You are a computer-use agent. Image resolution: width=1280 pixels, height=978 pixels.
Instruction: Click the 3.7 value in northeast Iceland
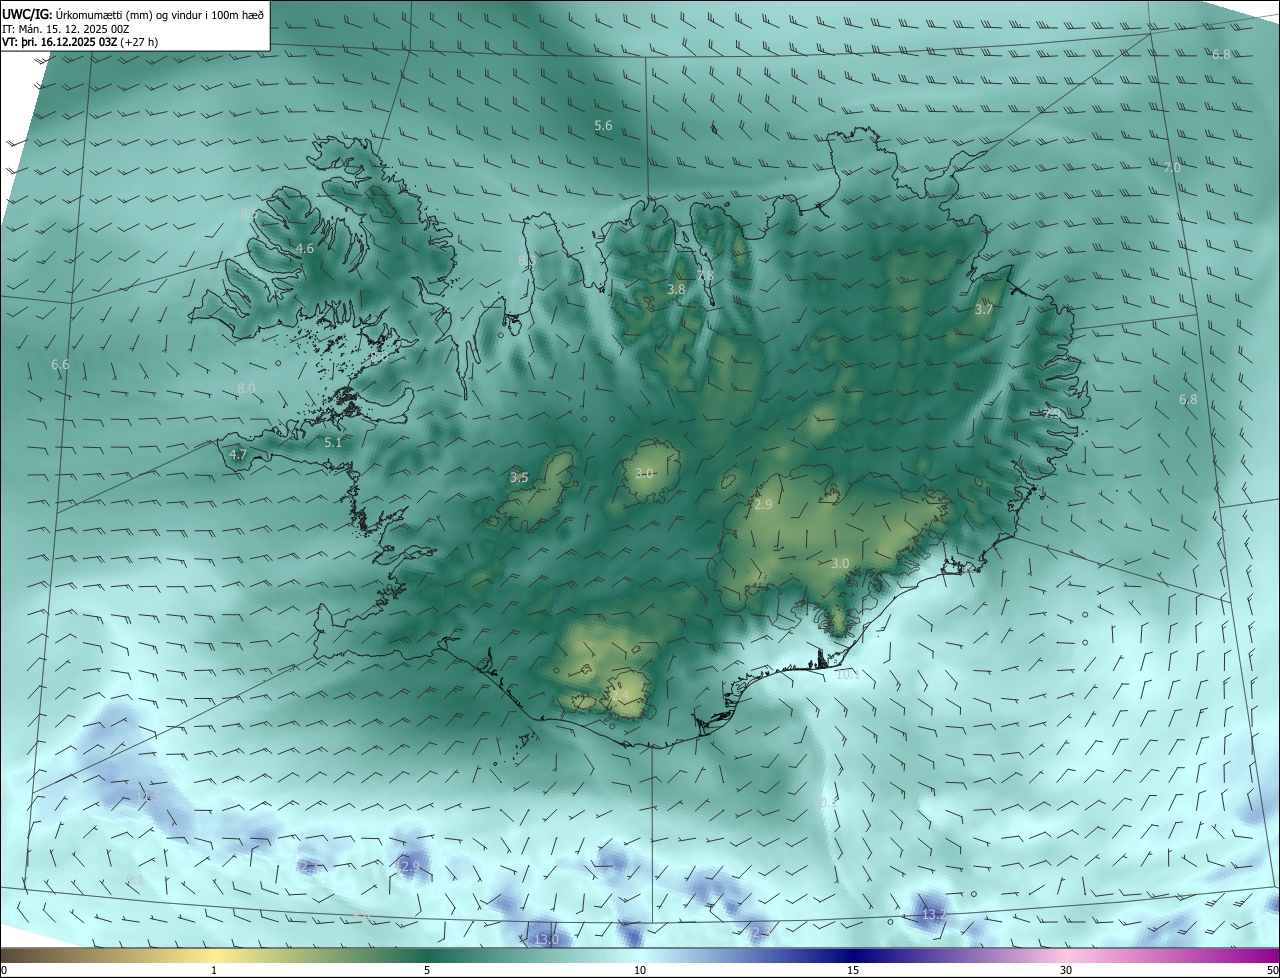(984, 310)
